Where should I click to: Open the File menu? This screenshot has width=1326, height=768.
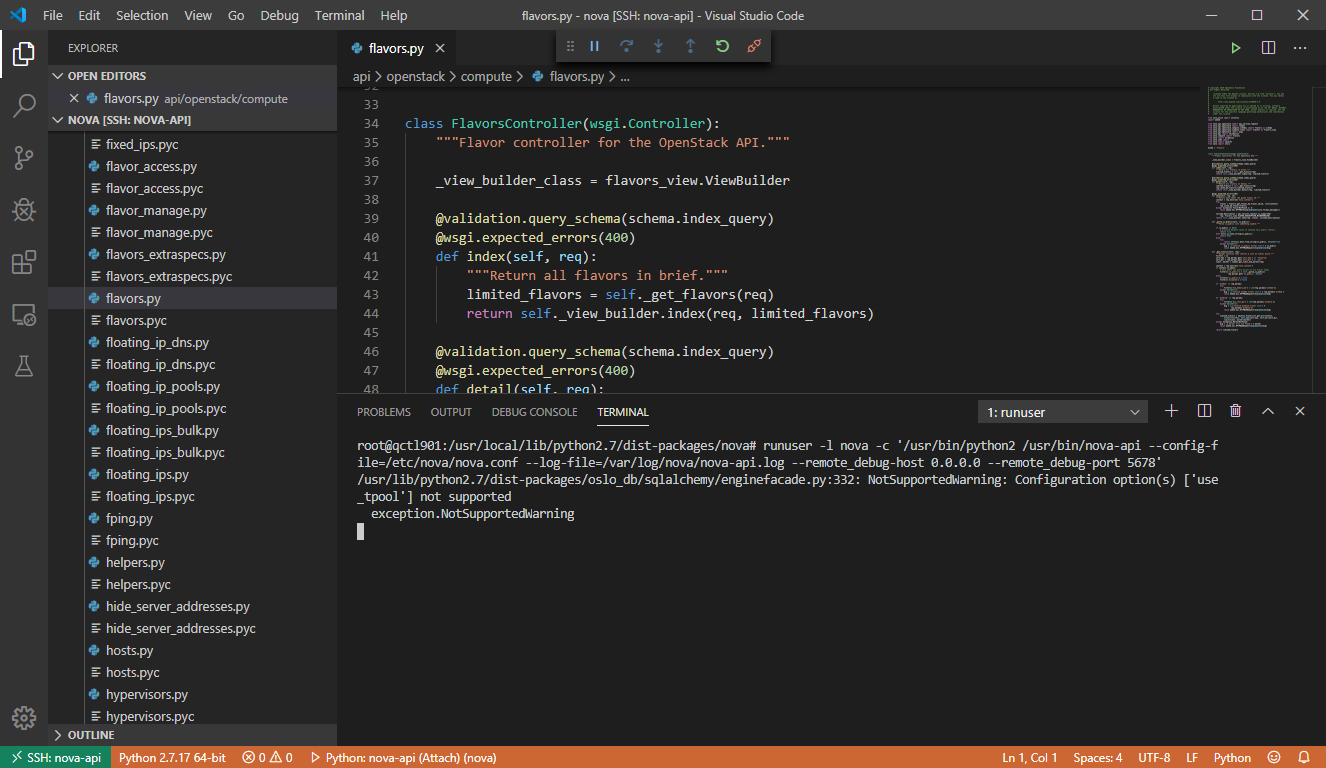tap(53, 16)
